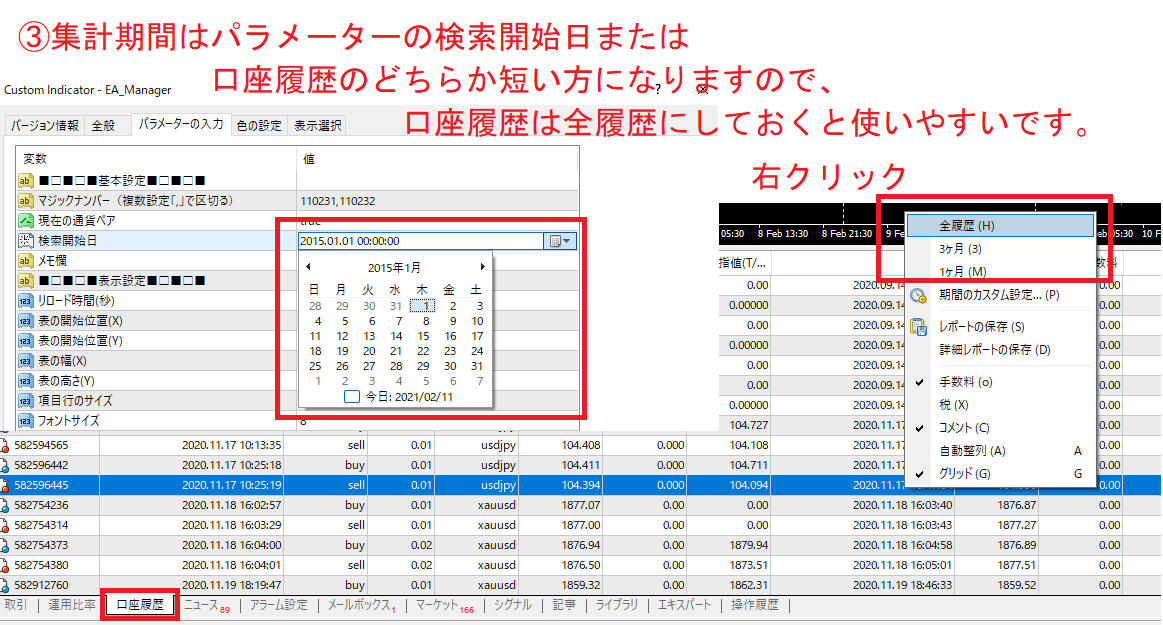Open the 操作履歴 terminal tab

click(x=755, y=605)
